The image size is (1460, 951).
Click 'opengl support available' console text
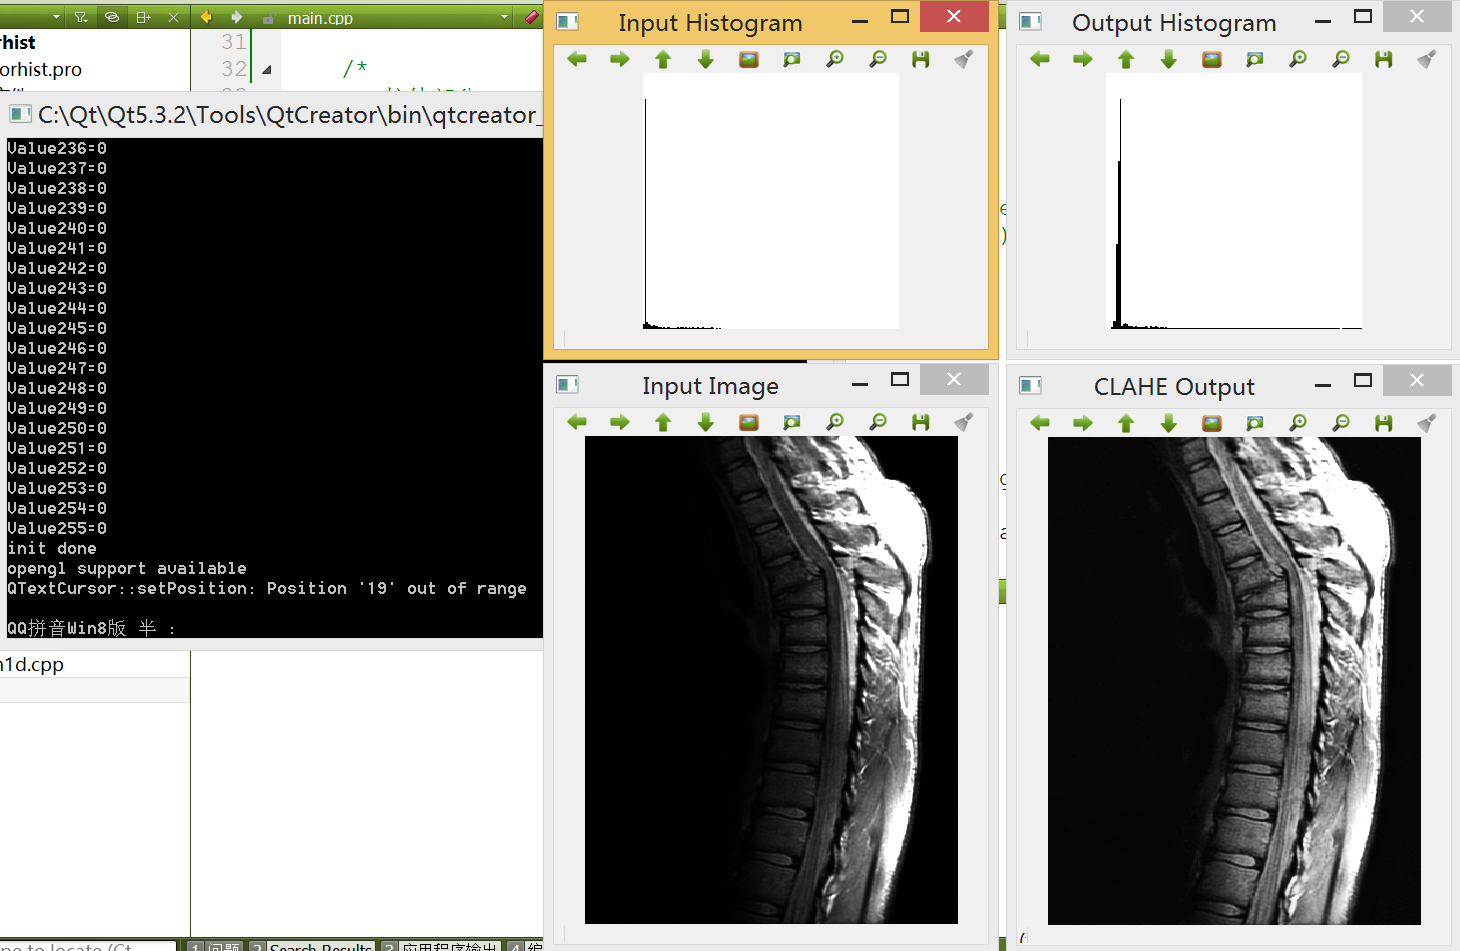127,568
